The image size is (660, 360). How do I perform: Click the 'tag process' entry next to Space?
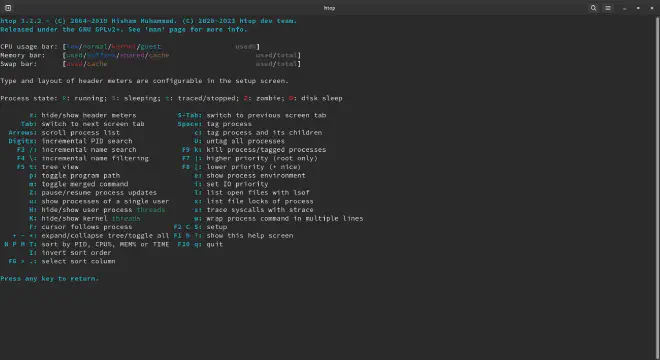(x=229, y=124)
